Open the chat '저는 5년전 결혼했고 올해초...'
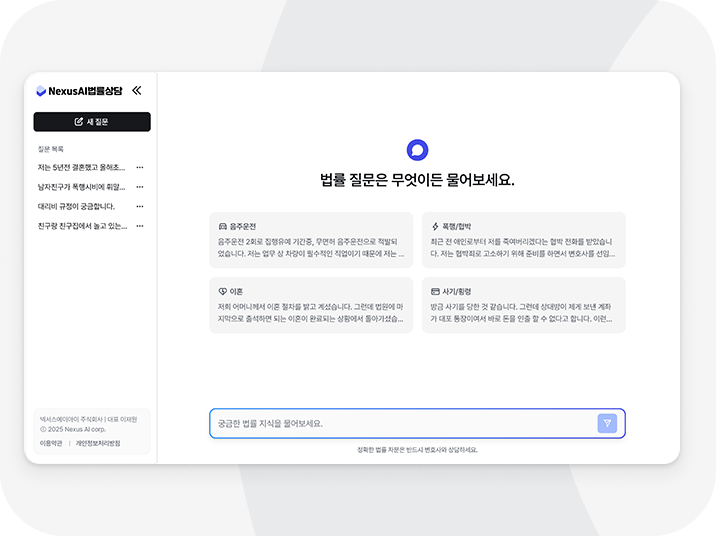The width and height of the screenshot is (716, 536). [x=81, y=168]
